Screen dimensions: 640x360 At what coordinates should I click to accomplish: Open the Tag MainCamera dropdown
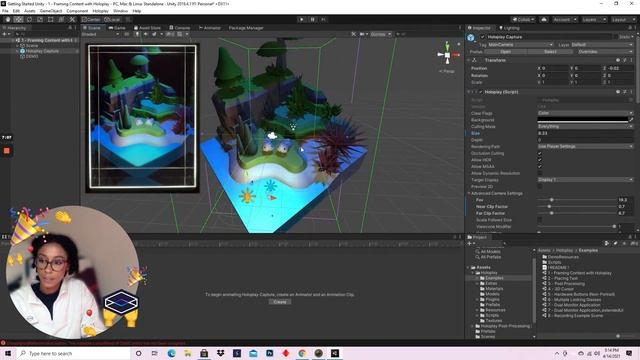pos(520,44)
